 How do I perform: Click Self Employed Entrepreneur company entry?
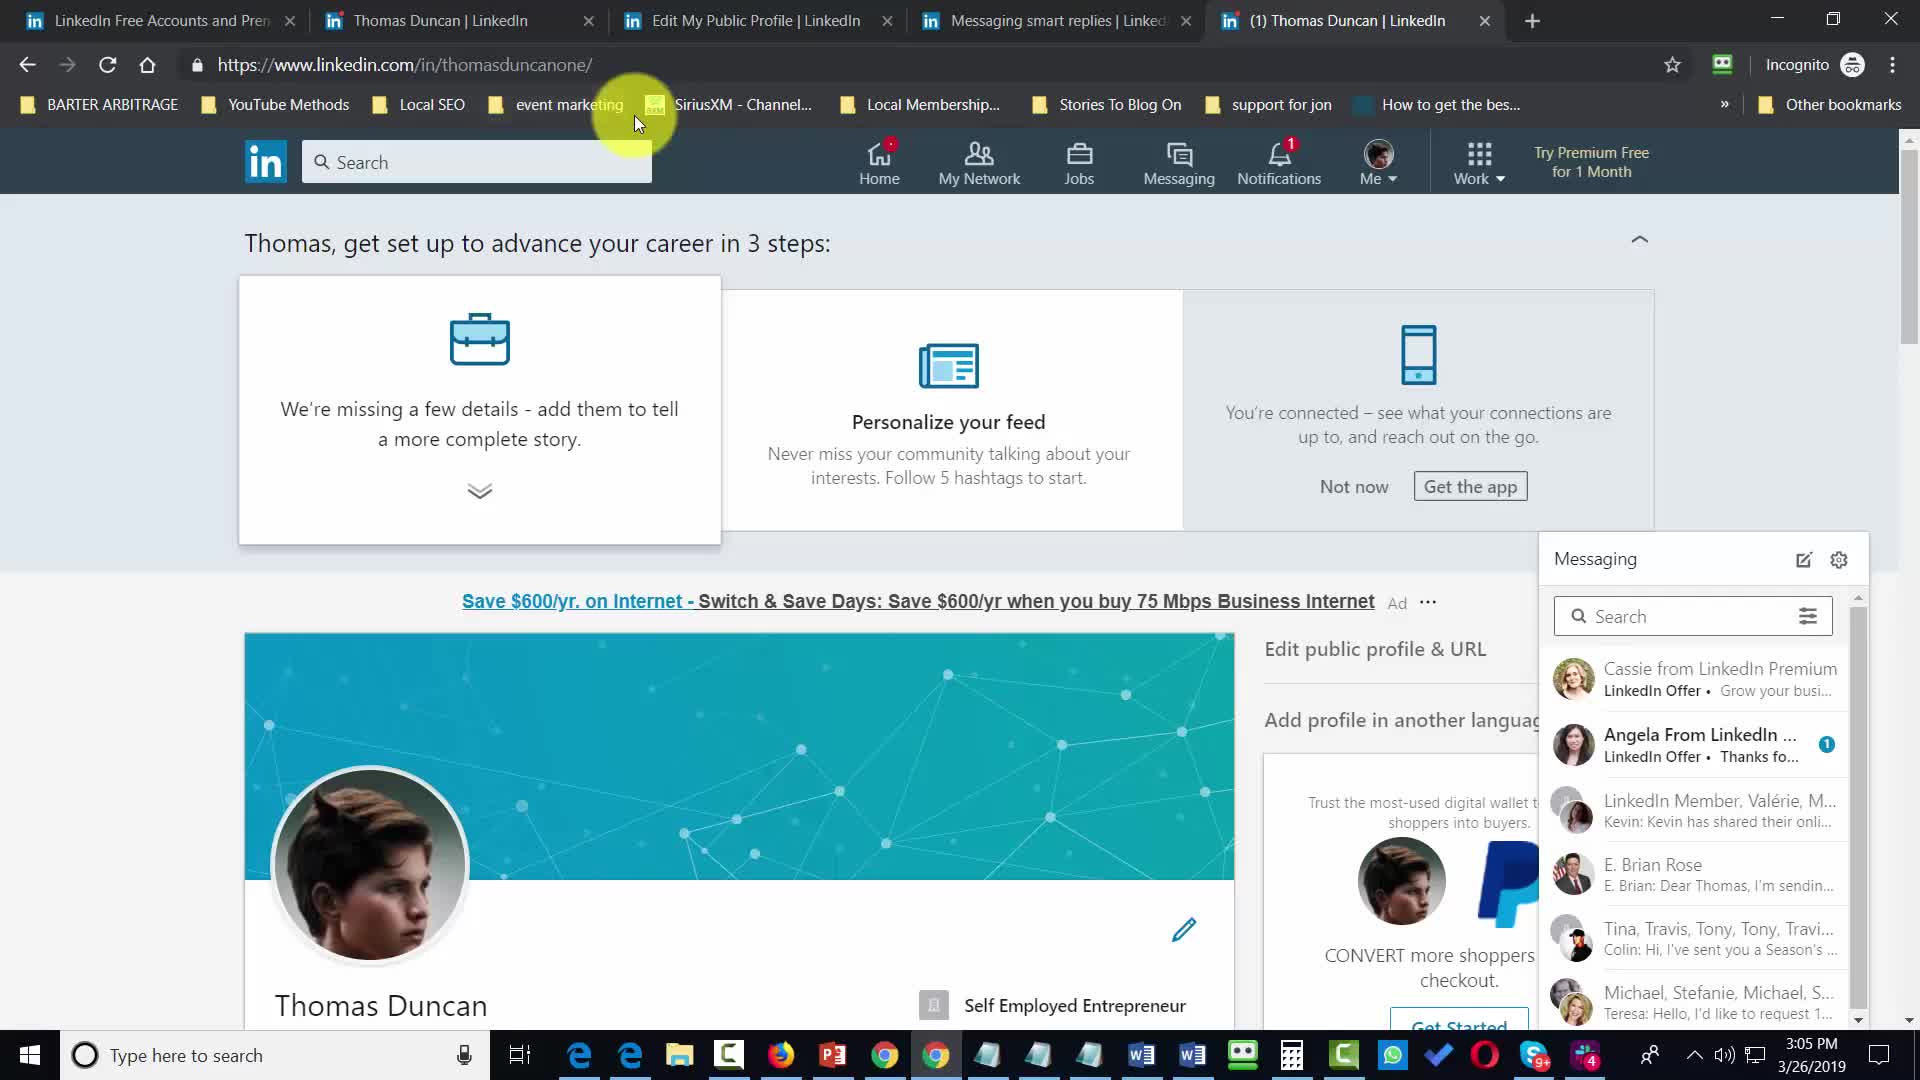(x=1053, y=1005)
